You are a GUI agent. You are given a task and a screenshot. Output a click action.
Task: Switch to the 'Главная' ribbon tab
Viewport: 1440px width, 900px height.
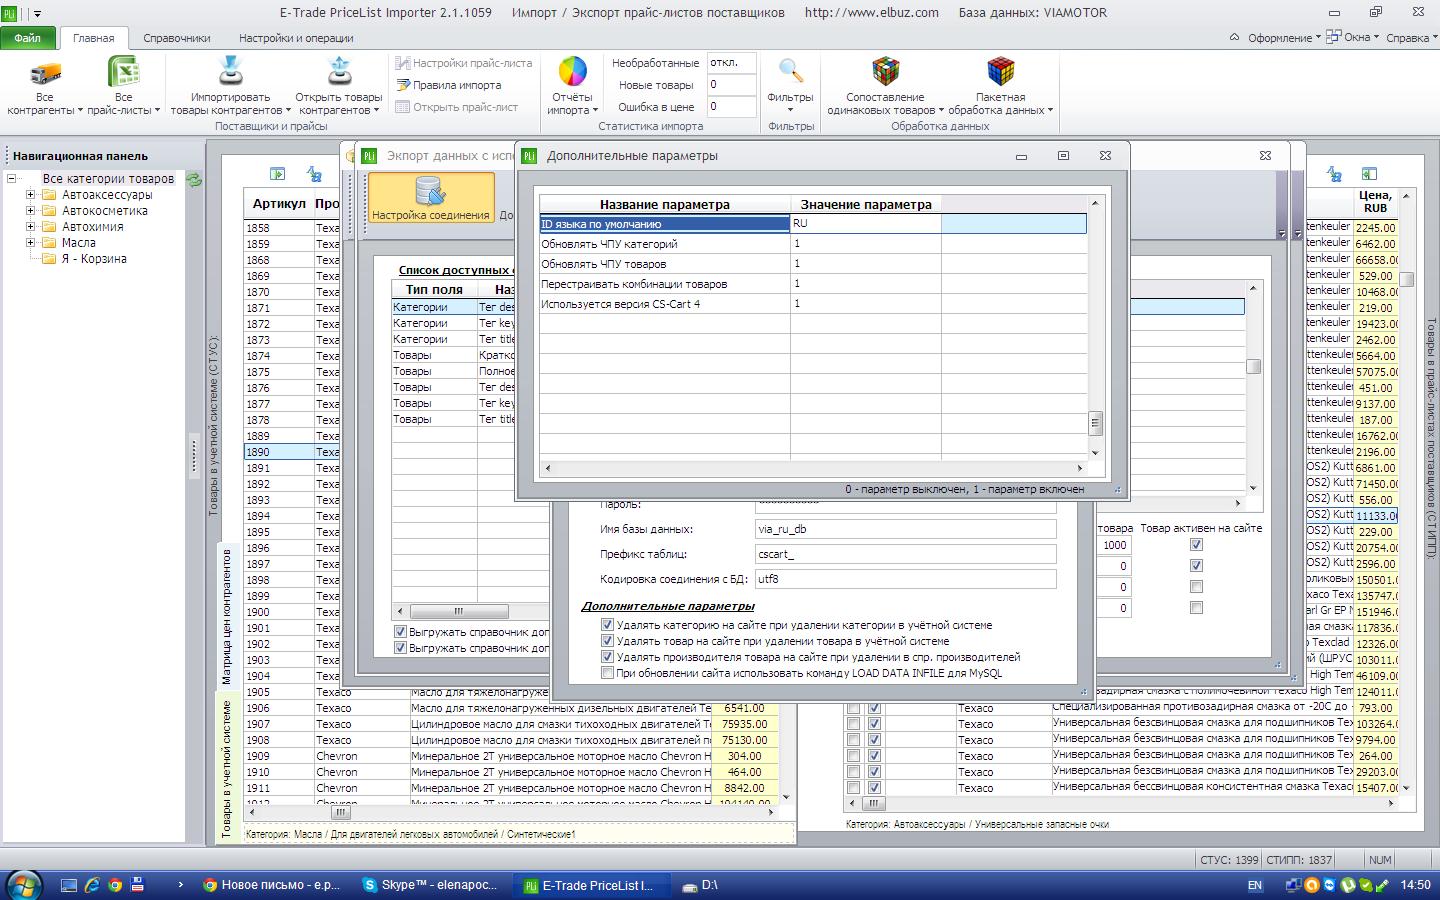(x=94, y=38)
